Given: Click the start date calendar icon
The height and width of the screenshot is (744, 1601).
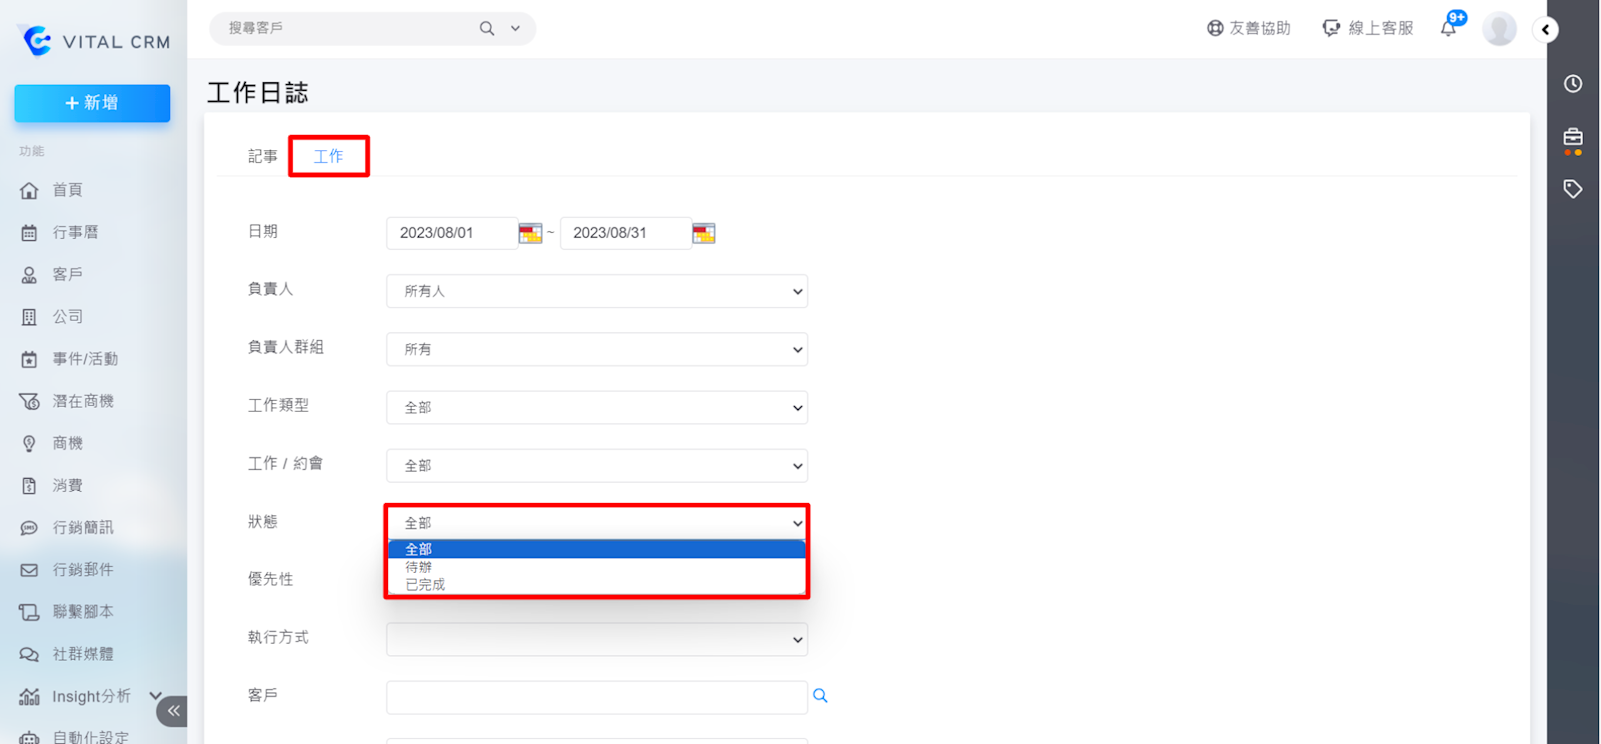Looking at the screenshot, I should click(x=530, y=233).
